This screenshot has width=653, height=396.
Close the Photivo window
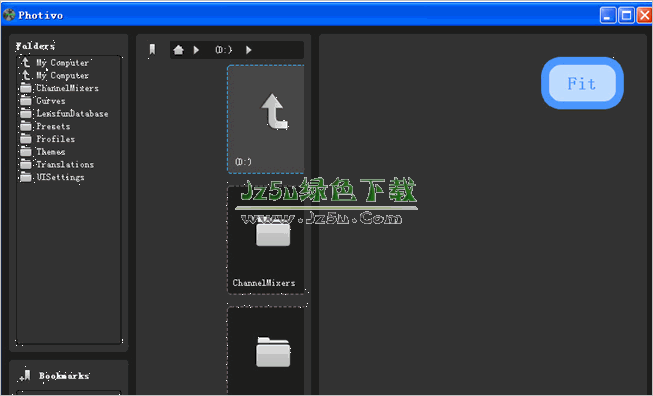[645, 15]
